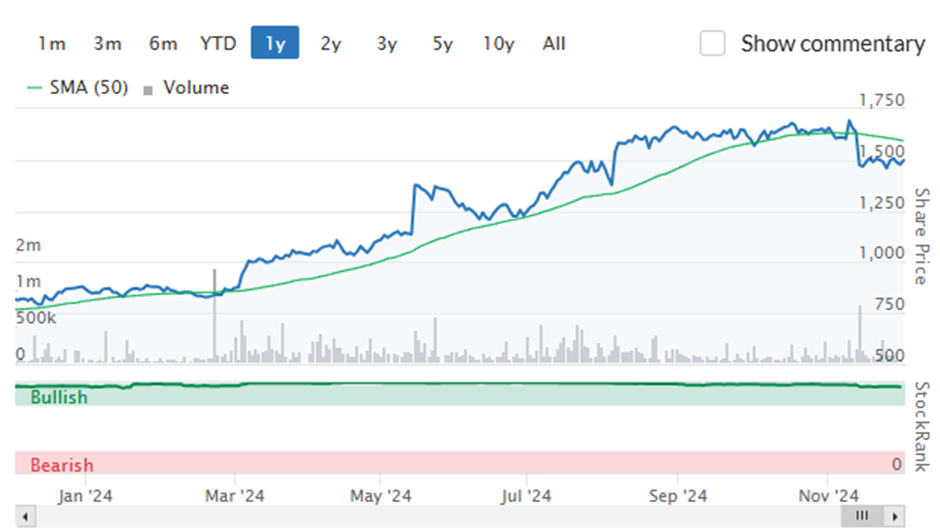940x532 pixels.
Task: Click the Sep '24 axis label
Action: click(x=678, y=496)
